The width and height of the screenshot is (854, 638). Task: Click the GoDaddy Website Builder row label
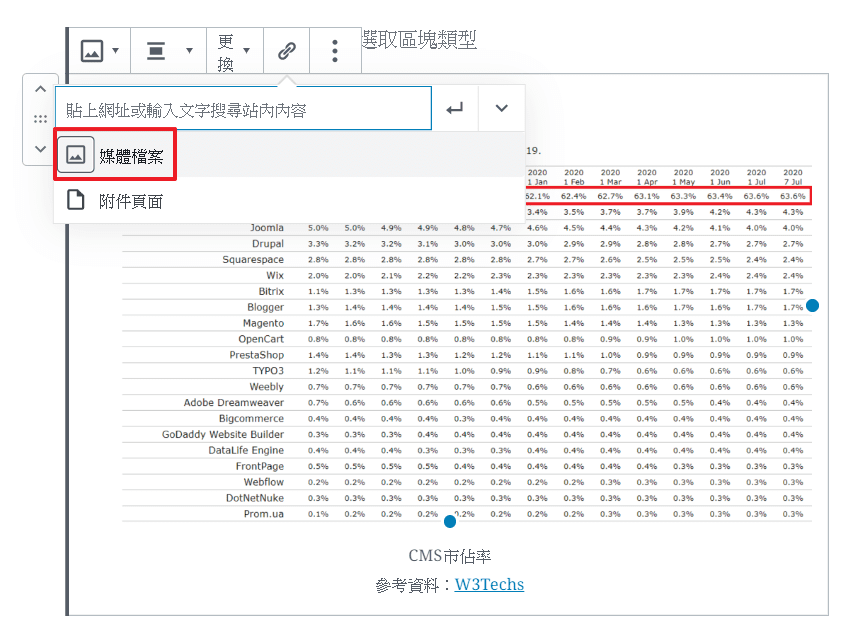[223, 434]
